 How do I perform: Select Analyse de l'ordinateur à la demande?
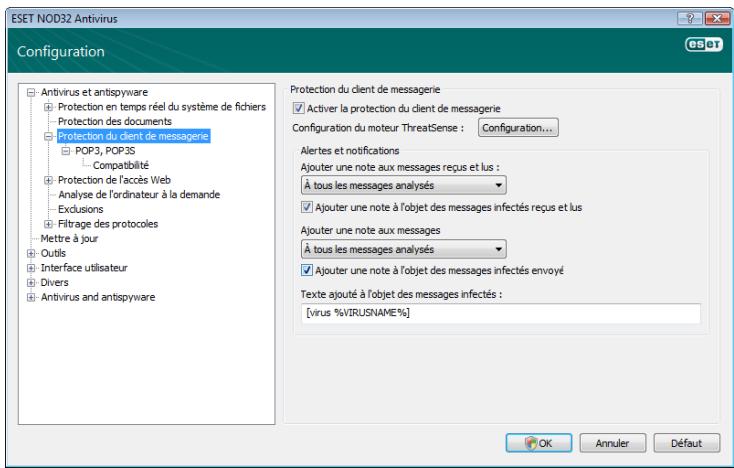(x=139, y=195)
